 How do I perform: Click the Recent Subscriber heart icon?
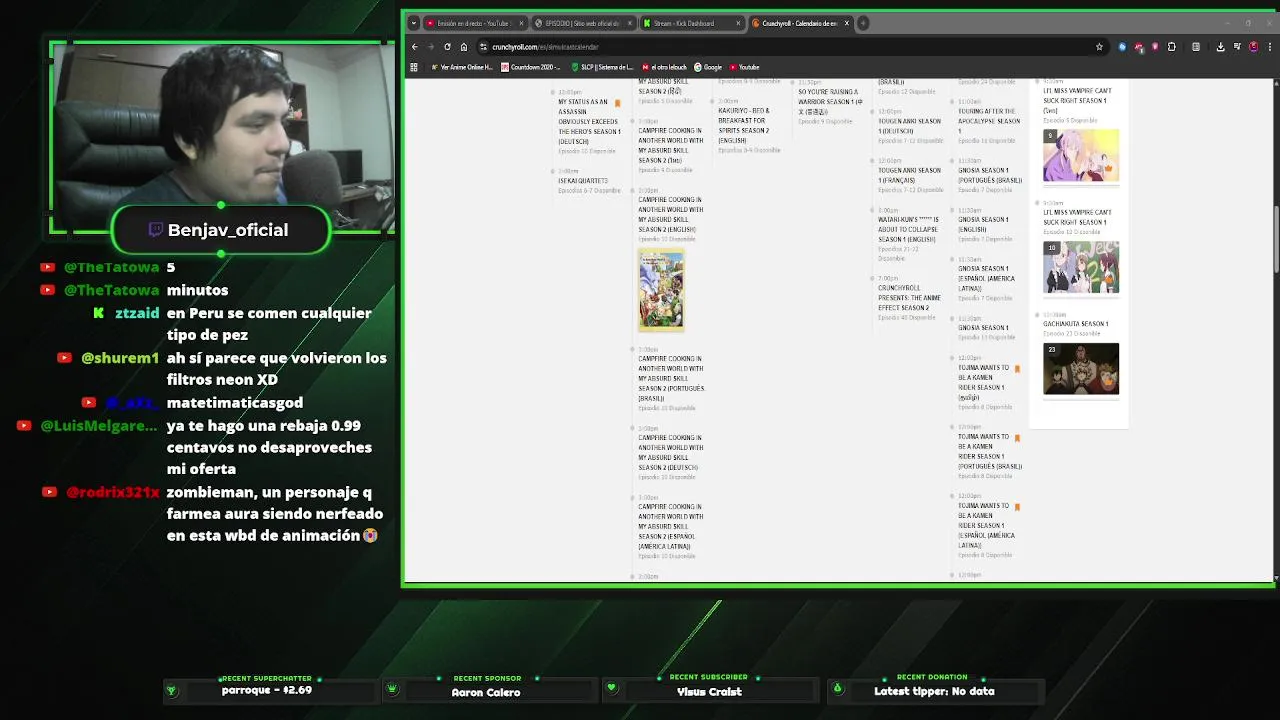point(612,688)
